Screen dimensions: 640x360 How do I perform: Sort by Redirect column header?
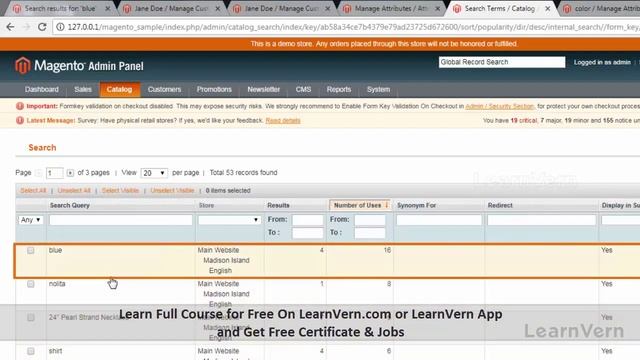point(500,205)
